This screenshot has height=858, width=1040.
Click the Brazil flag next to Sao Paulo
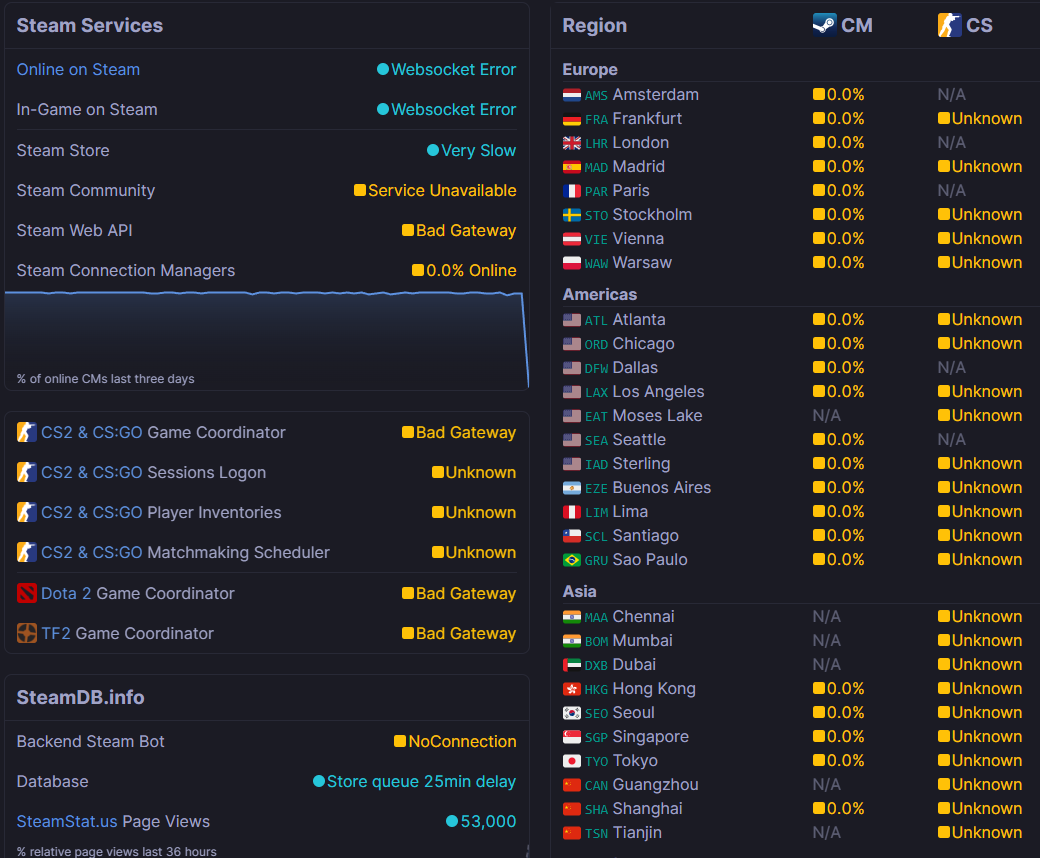coord(572,560)
